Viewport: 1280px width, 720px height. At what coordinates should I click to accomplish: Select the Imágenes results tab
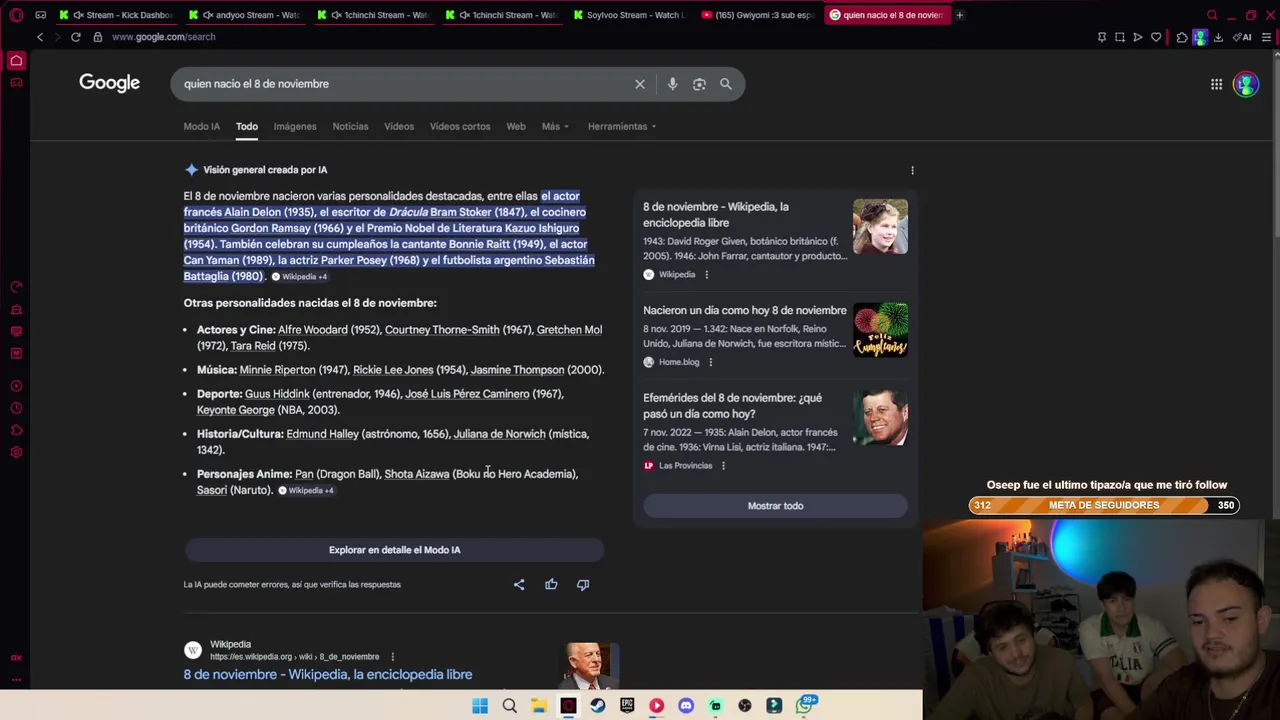(x=295, y=126)
